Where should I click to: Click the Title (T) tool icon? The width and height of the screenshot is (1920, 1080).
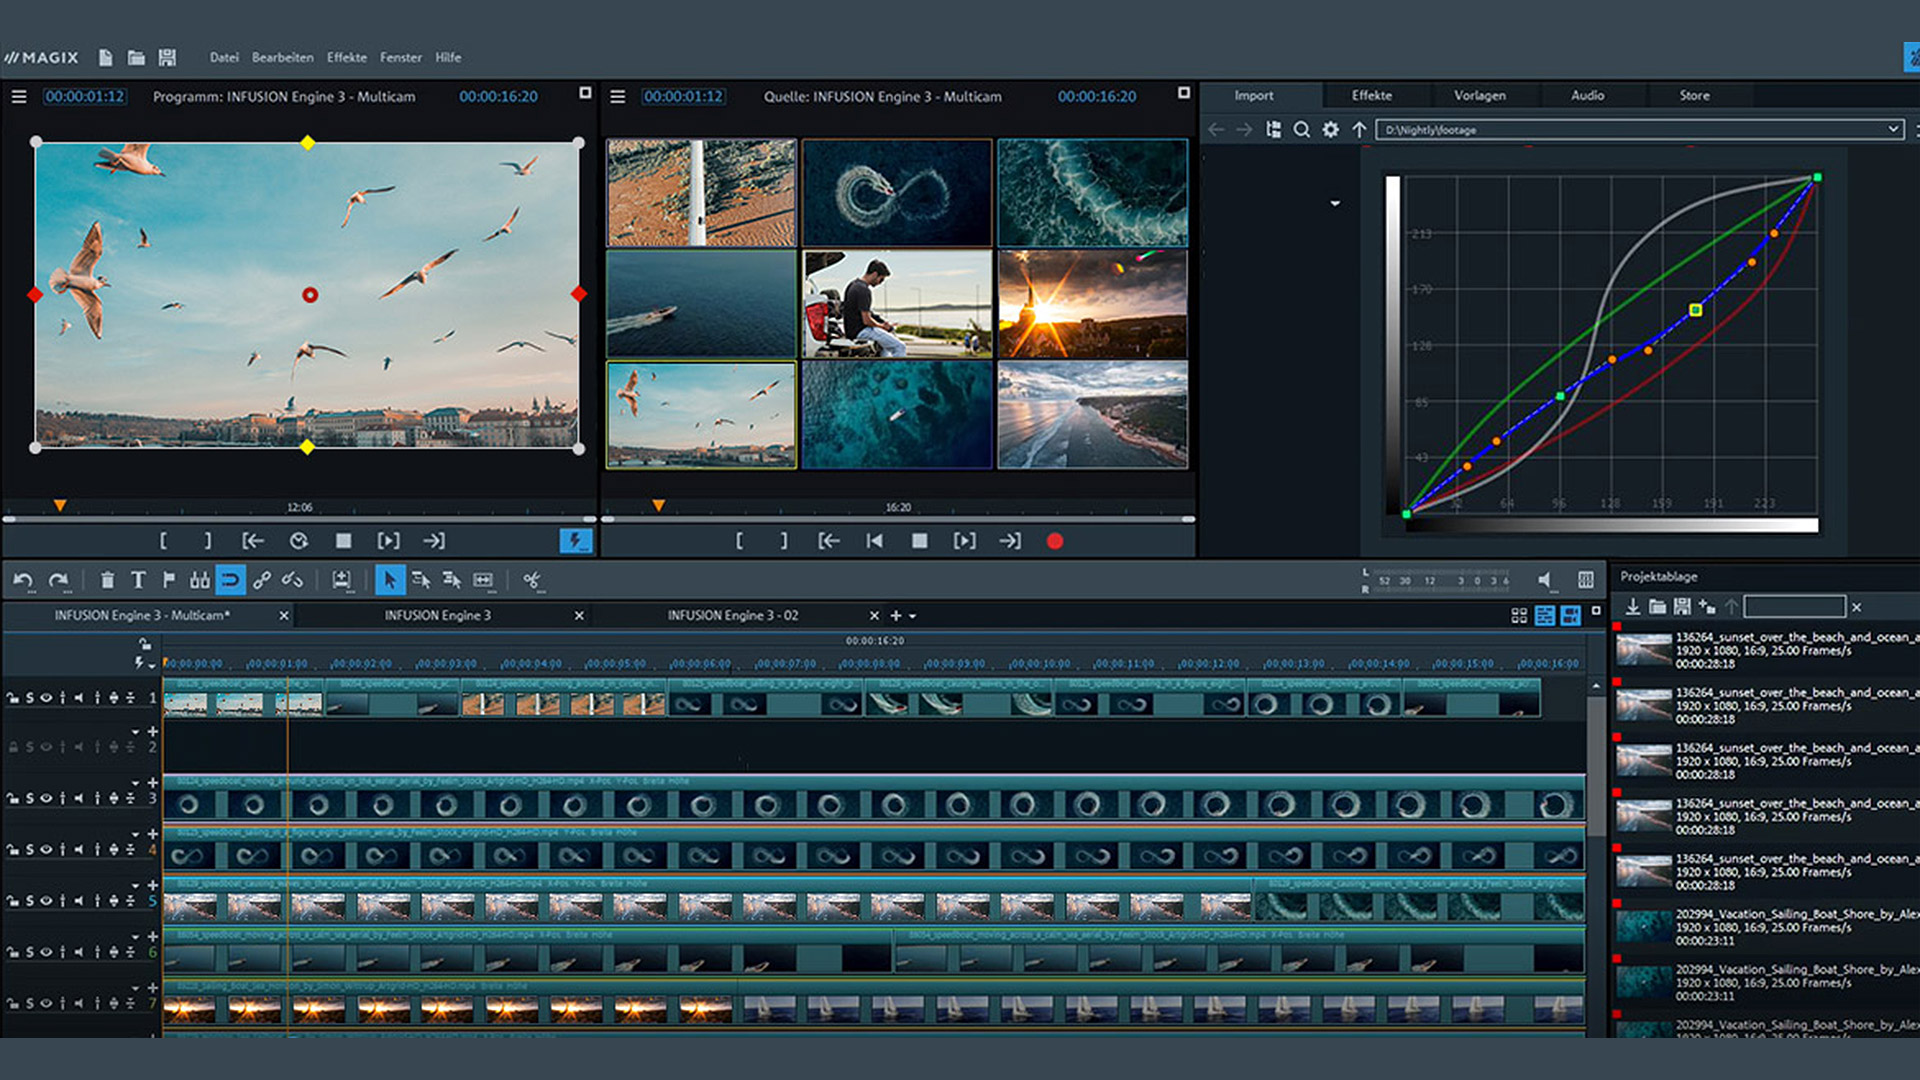(138, 580)
